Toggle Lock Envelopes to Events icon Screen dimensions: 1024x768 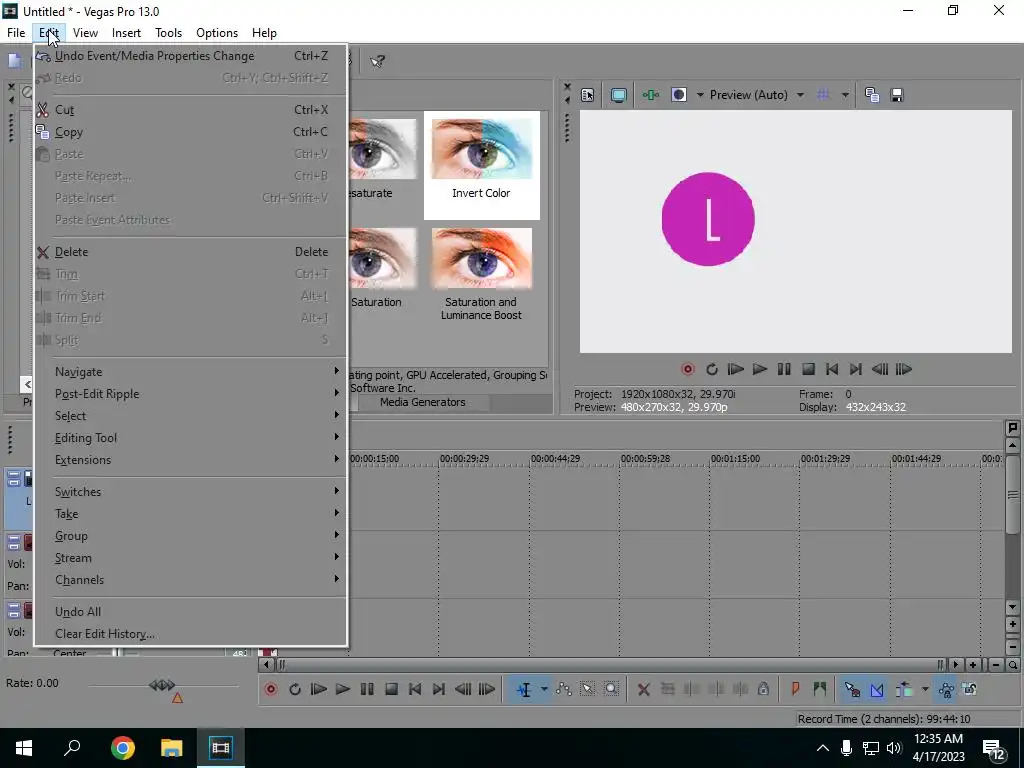point(946,689)
